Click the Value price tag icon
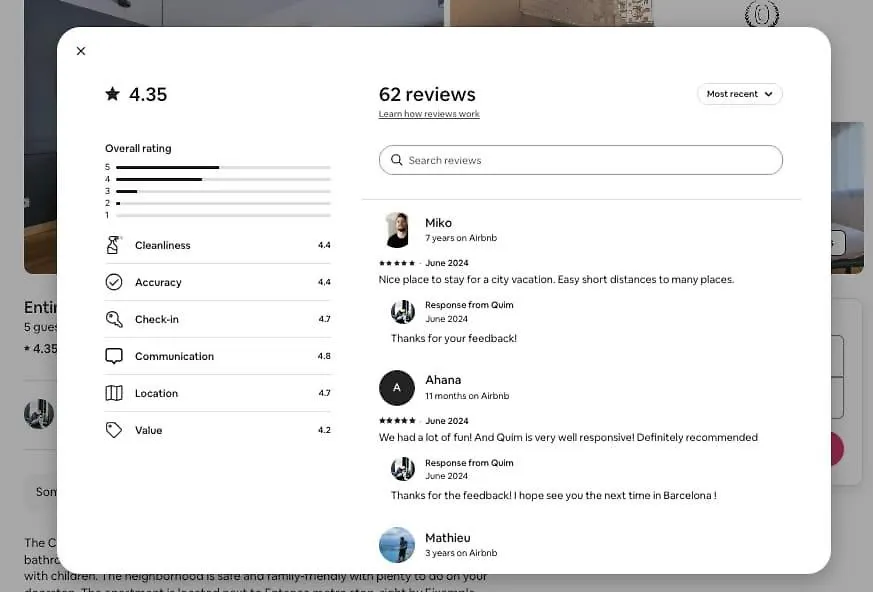Image resolution: width=873 pixels, height=592 pixels. [x=114, y=430]
